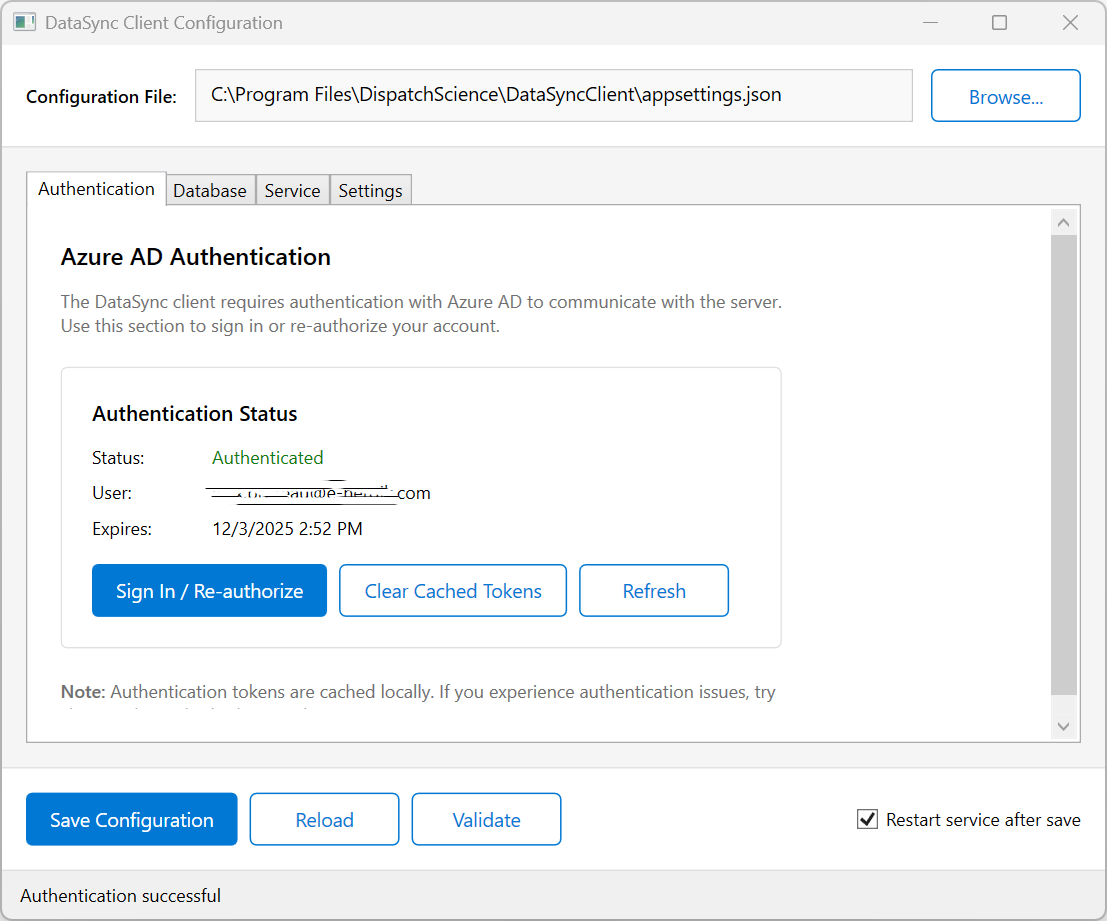The width and height of the screenshot is (1107, 921).
Task: Click the scrollbar down arrow
Action: [x=1064, y=725]
